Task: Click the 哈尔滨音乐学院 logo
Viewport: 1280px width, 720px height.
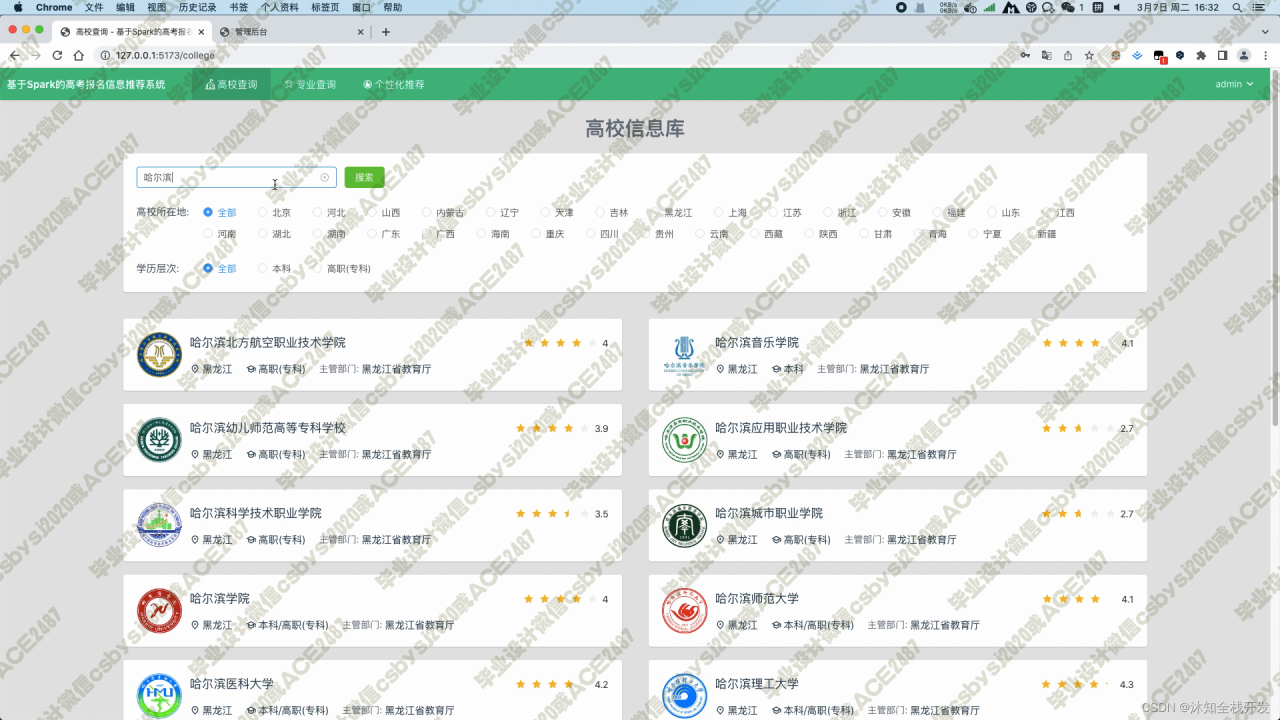Action: (x=684, y=354)
